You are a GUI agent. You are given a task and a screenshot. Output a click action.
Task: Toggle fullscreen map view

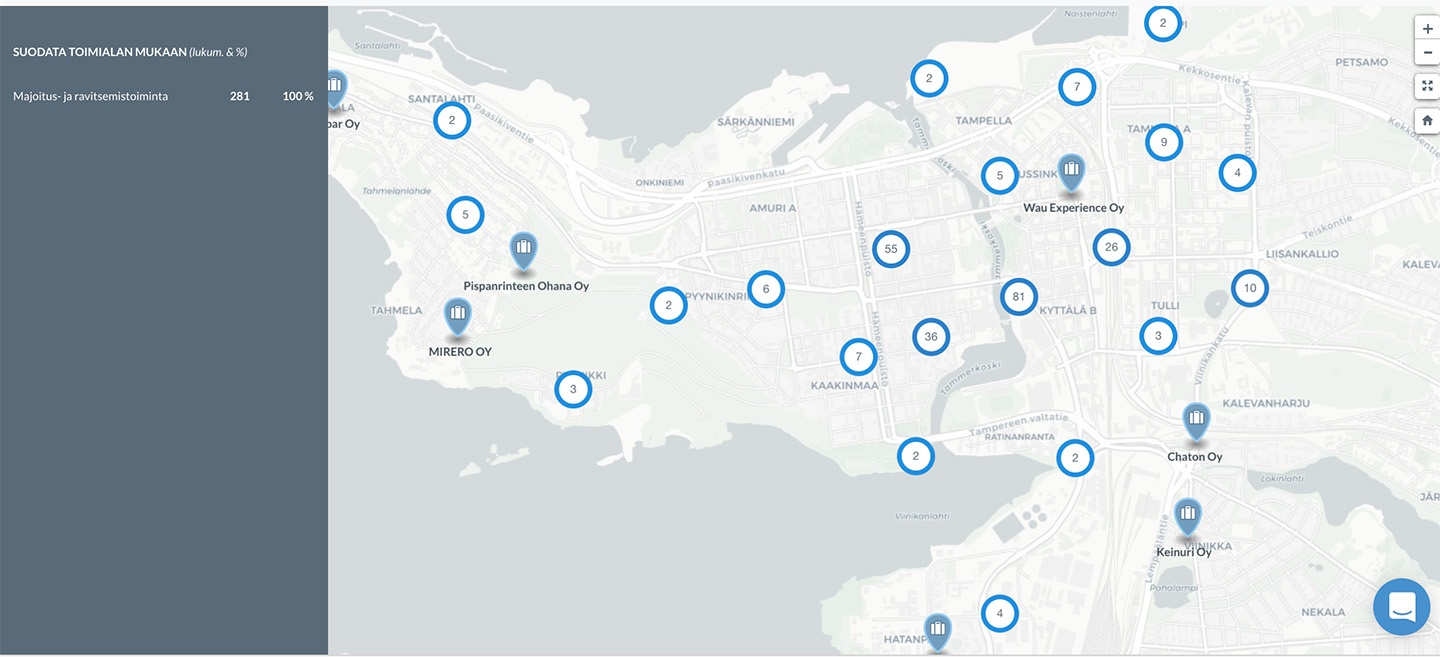pyautogui.click(x=1427, y=87)
